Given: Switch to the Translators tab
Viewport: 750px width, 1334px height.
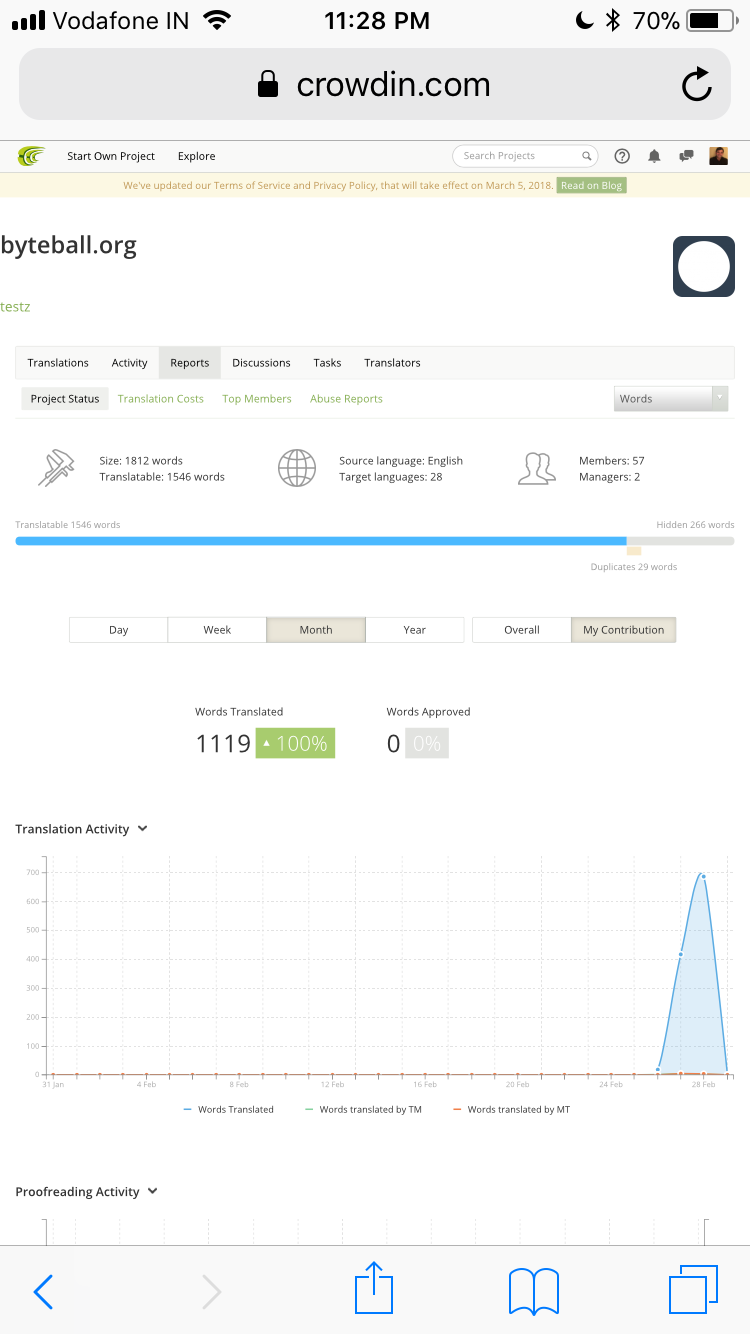Looking at the screenshot, I should [x=392, y=363].
